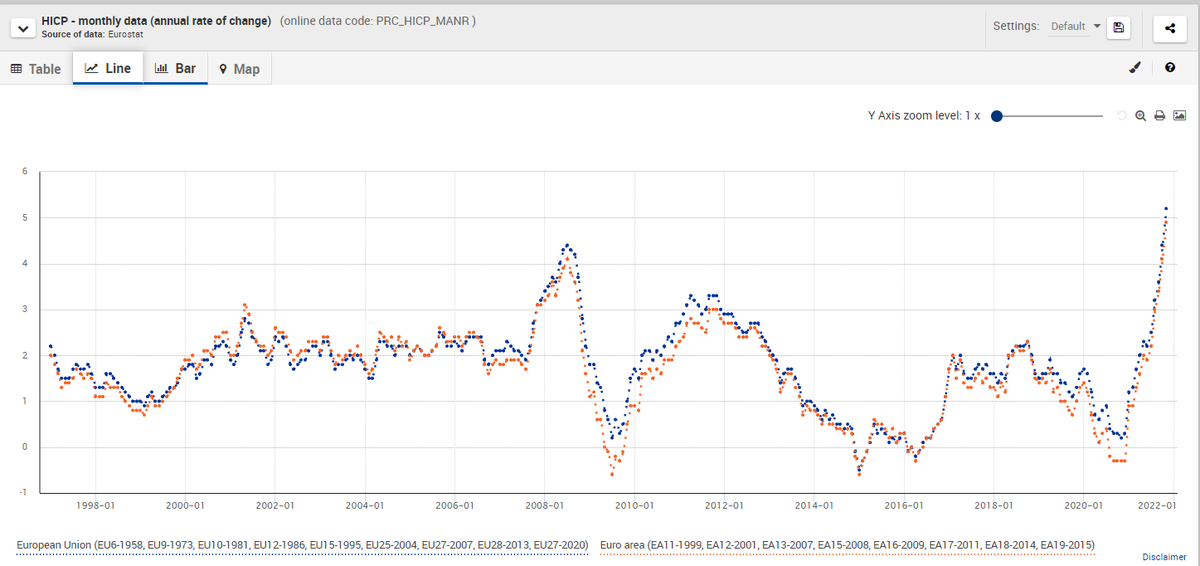Viewport: 1200px width, 566px height.
Task: Activate the magnifier zoom-in icon
Action: [x=1141, y=116]
